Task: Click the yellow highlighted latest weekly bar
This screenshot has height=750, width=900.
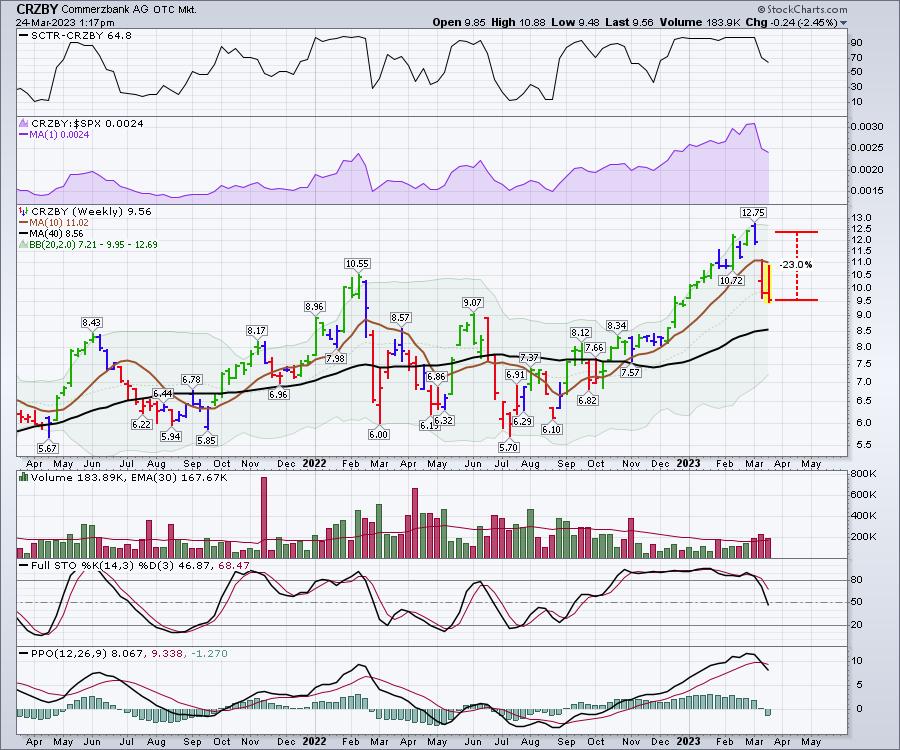Action: (x=768, y=281)
